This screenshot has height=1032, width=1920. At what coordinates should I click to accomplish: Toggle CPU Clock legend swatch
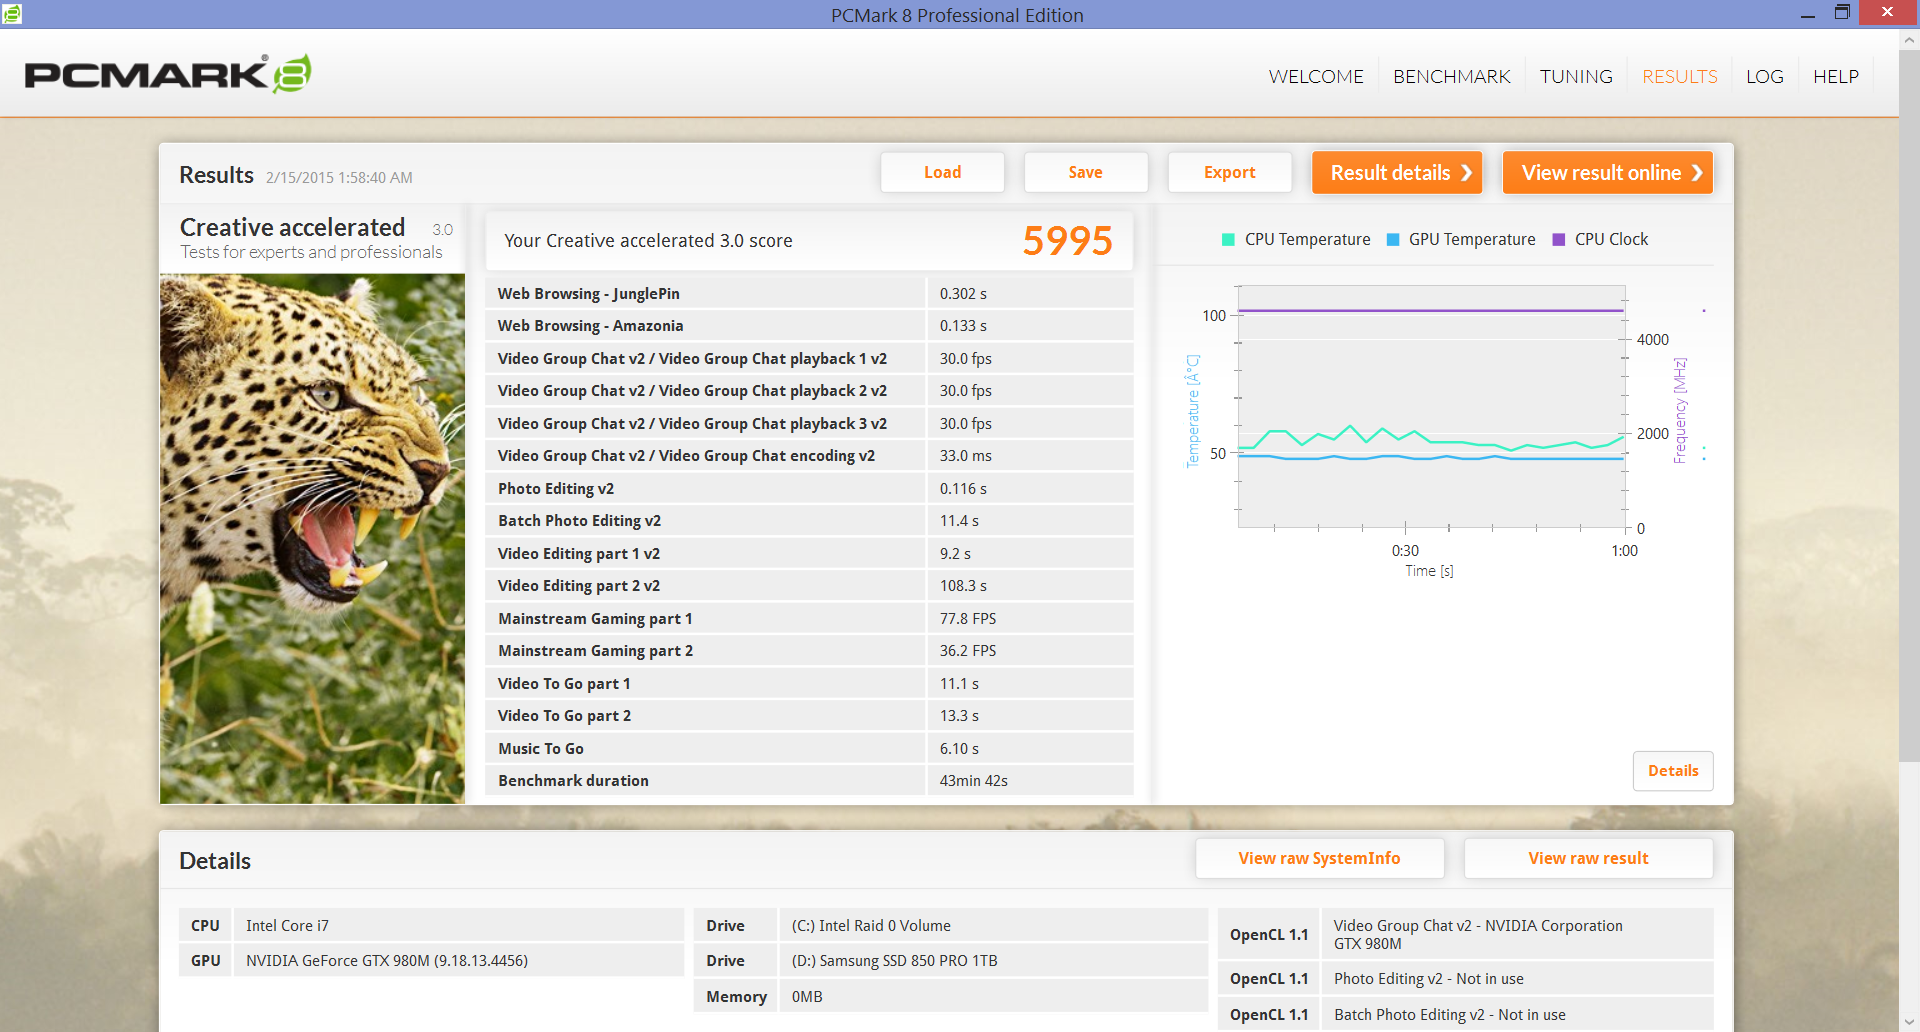1558,240
